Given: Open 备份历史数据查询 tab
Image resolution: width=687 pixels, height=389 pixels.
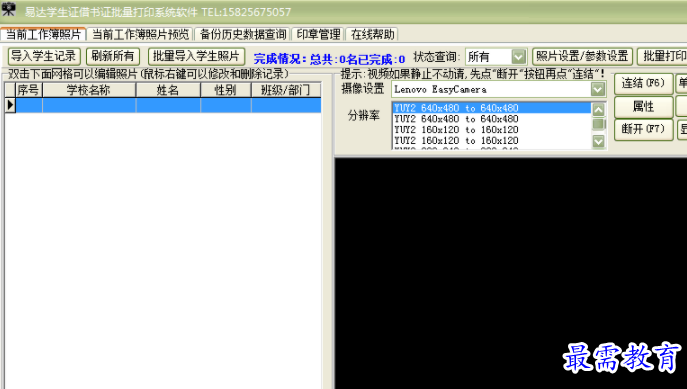Looking at the screenshot, I should point(243,34).
